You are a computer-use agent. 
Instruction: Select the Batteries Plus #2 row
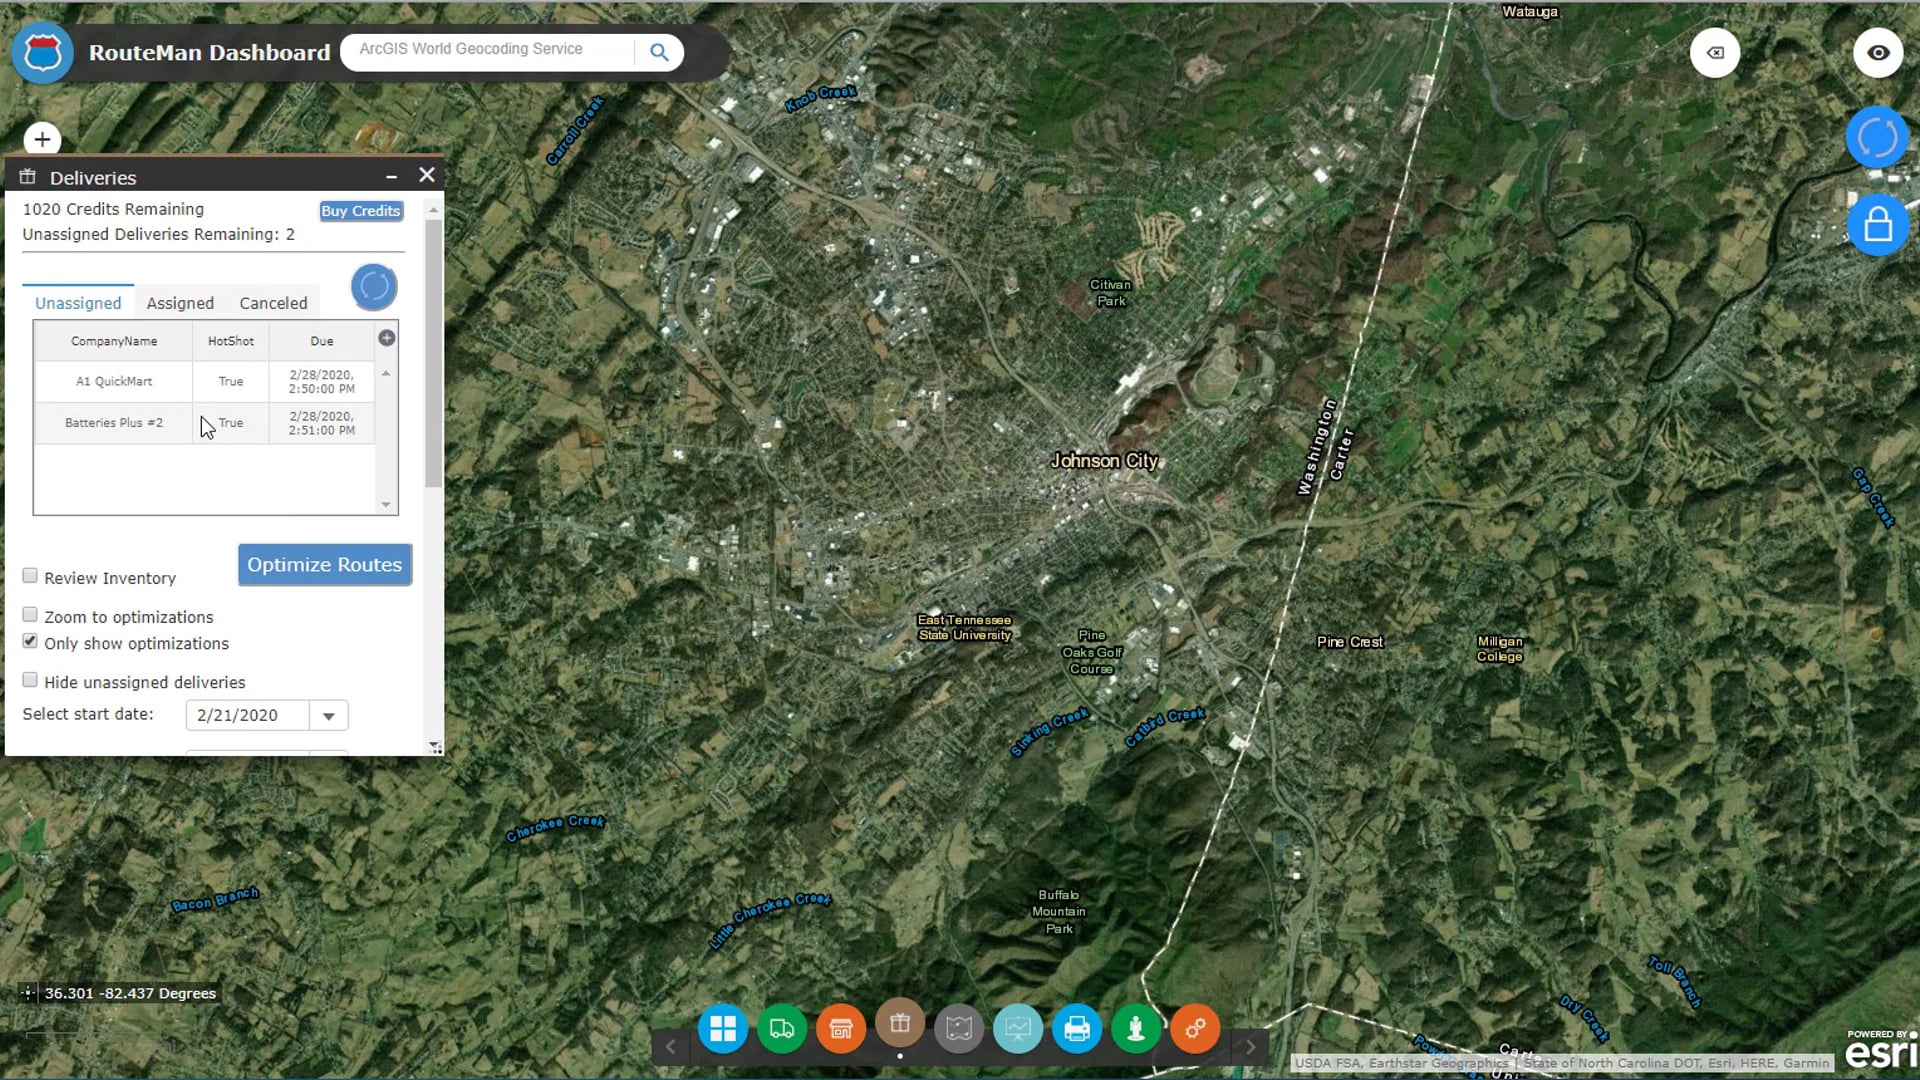tap(205, 423)
